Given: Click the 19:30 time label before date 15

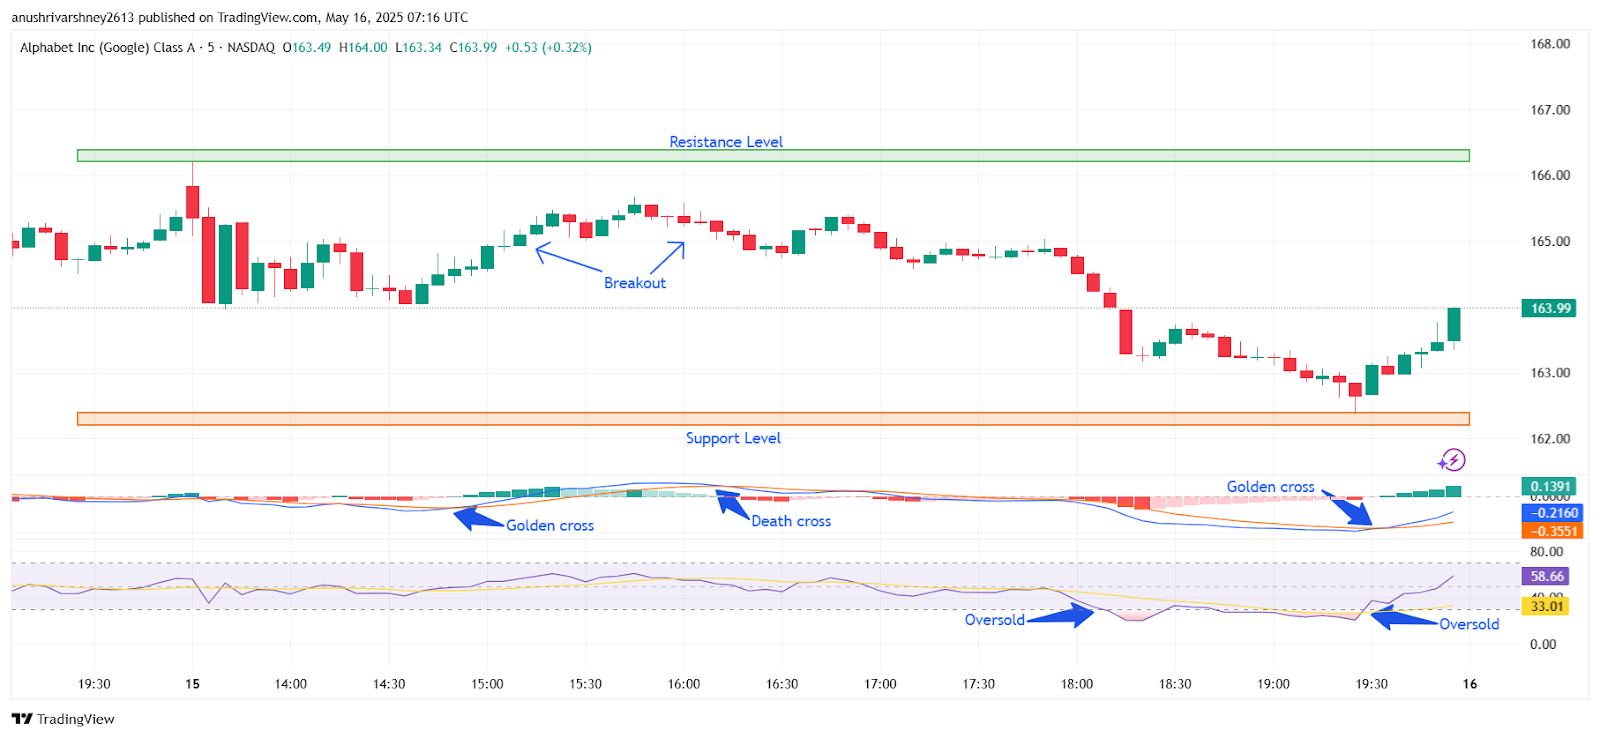Looking at the screenshot, I should coord(94,684).
